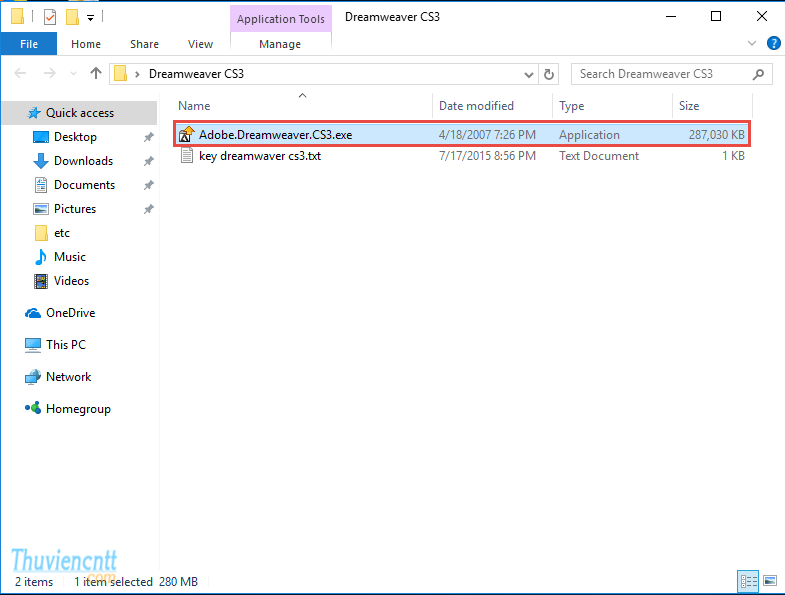
Task: Click the Adobe.Dreamweaver.CS3.exe installer icon
Action: [187, 135]
